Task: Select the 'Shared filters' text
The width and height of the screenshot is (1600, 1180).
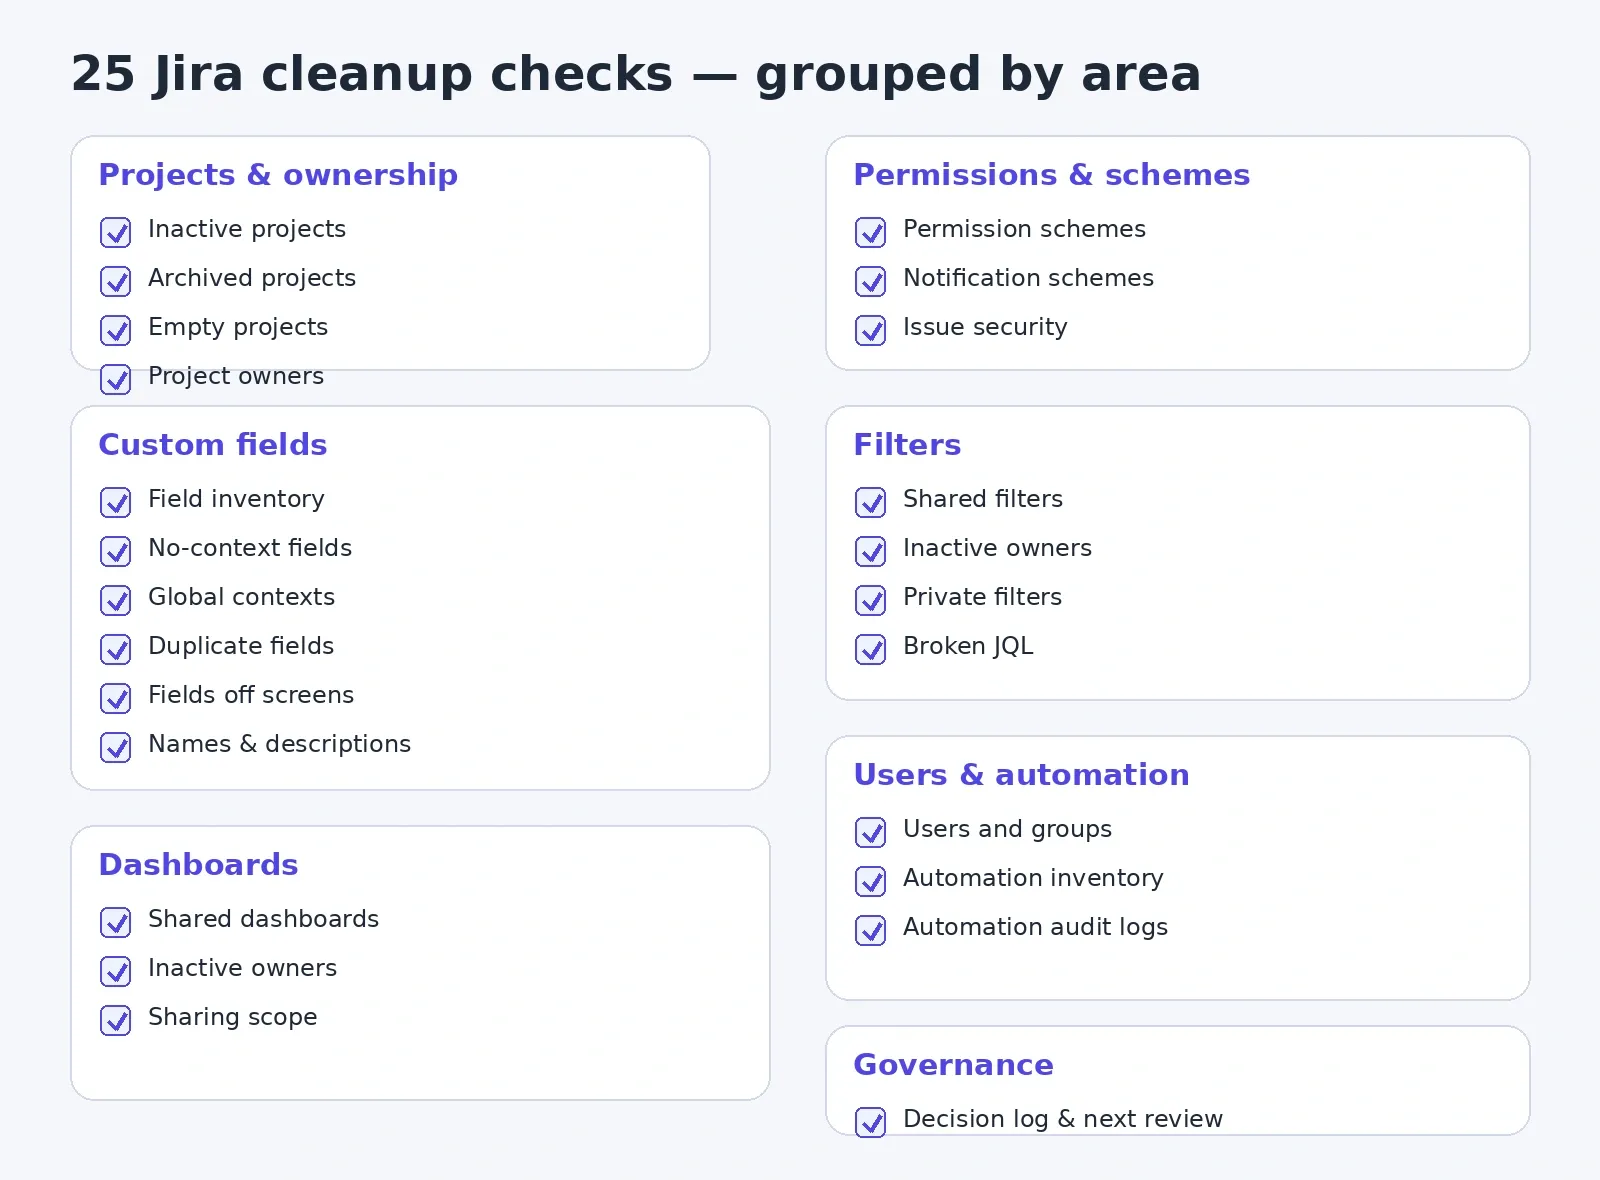Action: click(983, 499)
